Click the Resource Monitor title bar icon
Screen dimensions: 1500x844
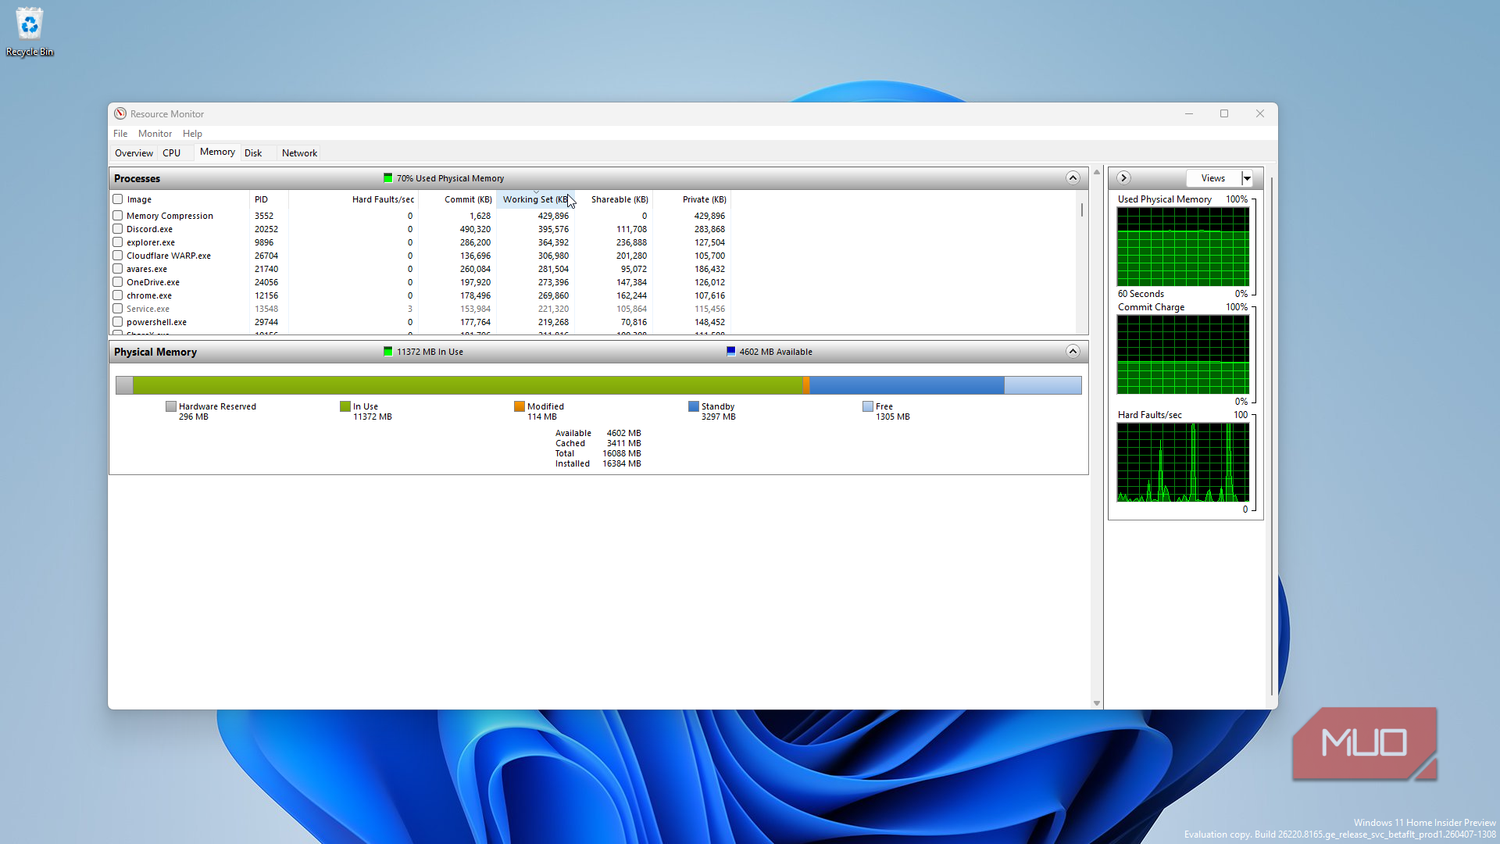point(120,114)
